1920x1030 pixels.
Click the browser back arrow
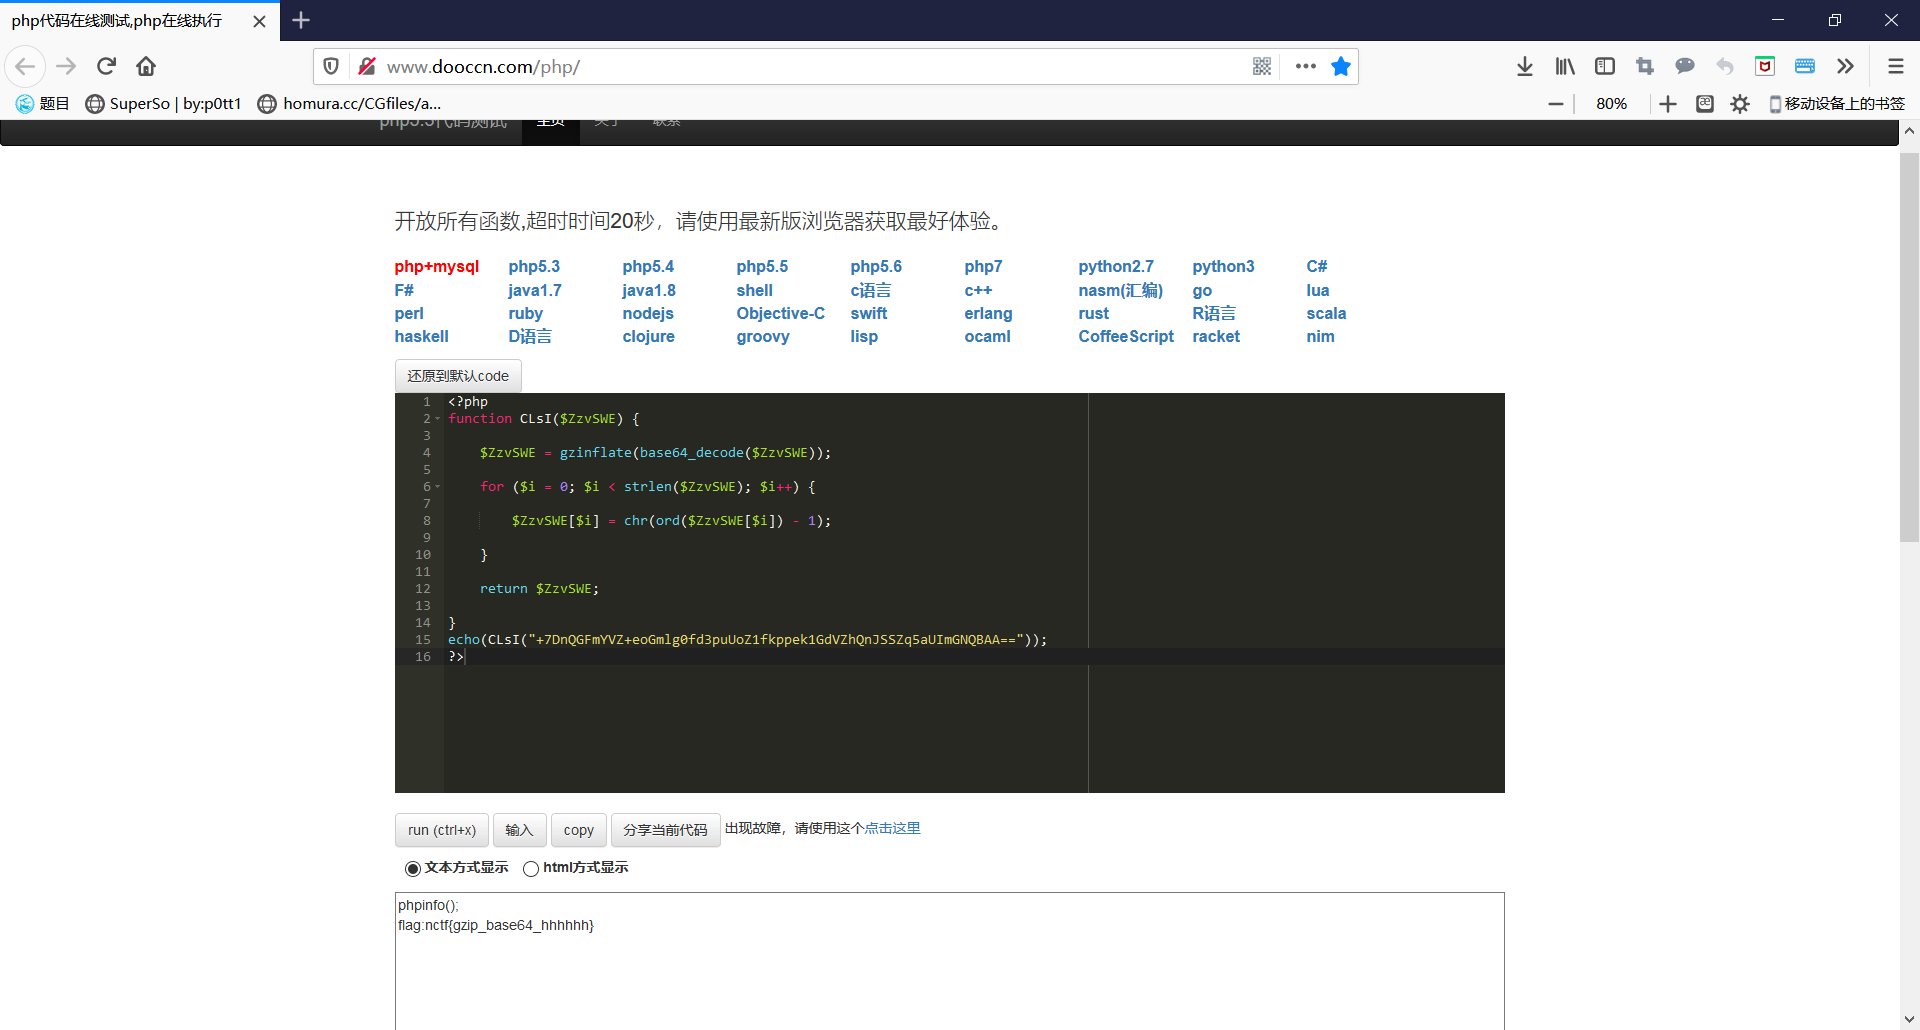coord(25,66)
